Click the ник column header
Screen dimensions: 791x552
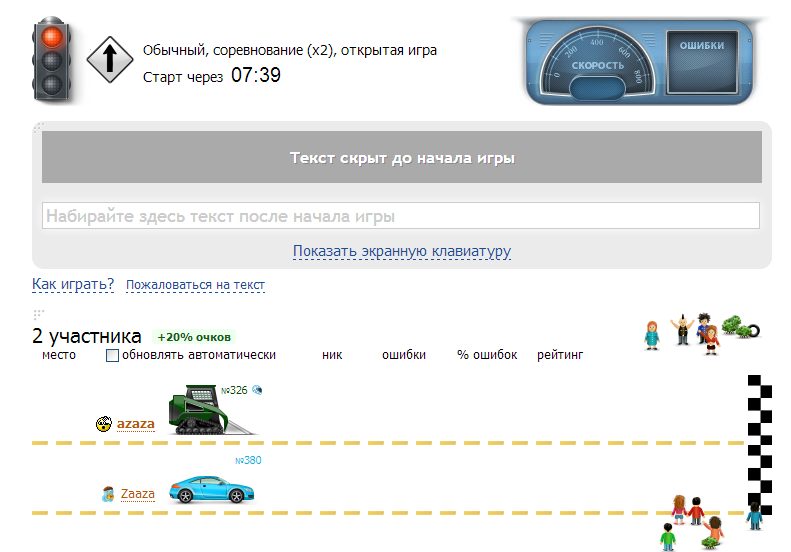332,355
